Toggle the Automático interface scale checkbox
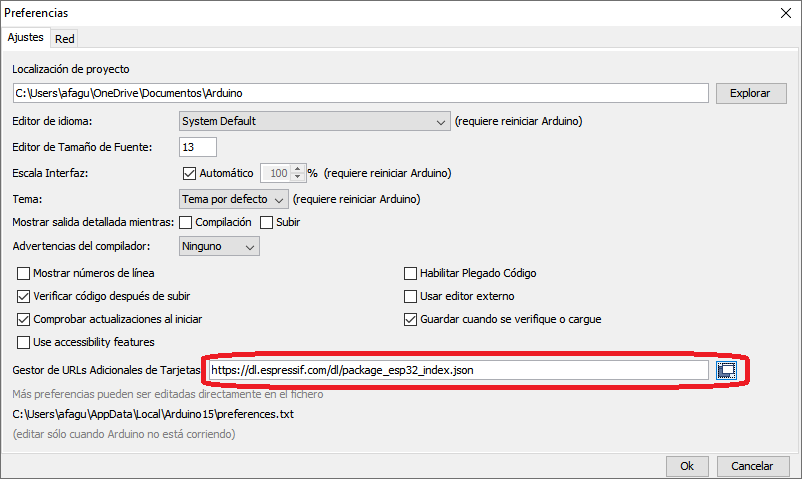Screen dimensions: 802x479 (x=189, y=173)
